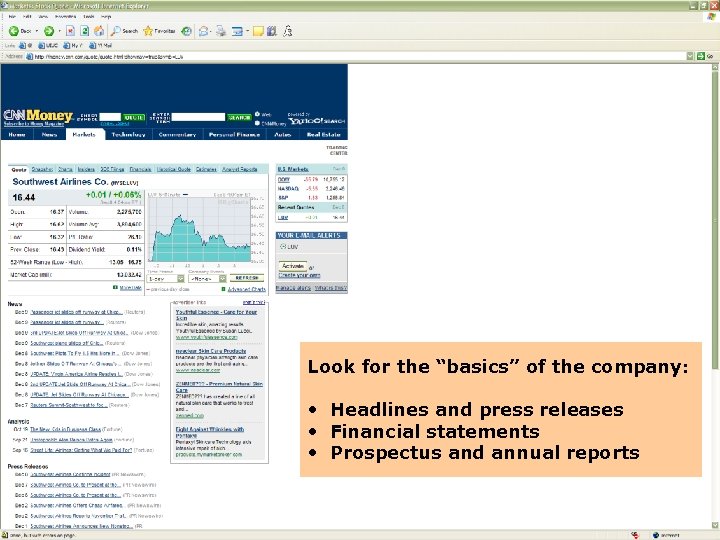Toggle the LUV e-mail alert checkbox
The height and width of the screenshot is (540, 720).
tap(282, 247)
